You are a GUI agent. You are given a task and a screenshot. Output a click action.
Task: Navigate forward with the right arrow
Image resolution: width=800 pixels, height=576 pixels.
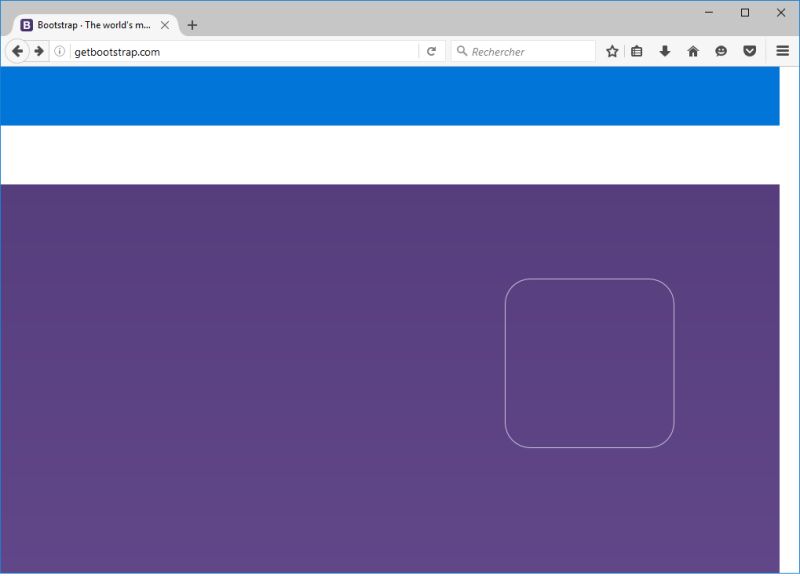coord(38,51)
